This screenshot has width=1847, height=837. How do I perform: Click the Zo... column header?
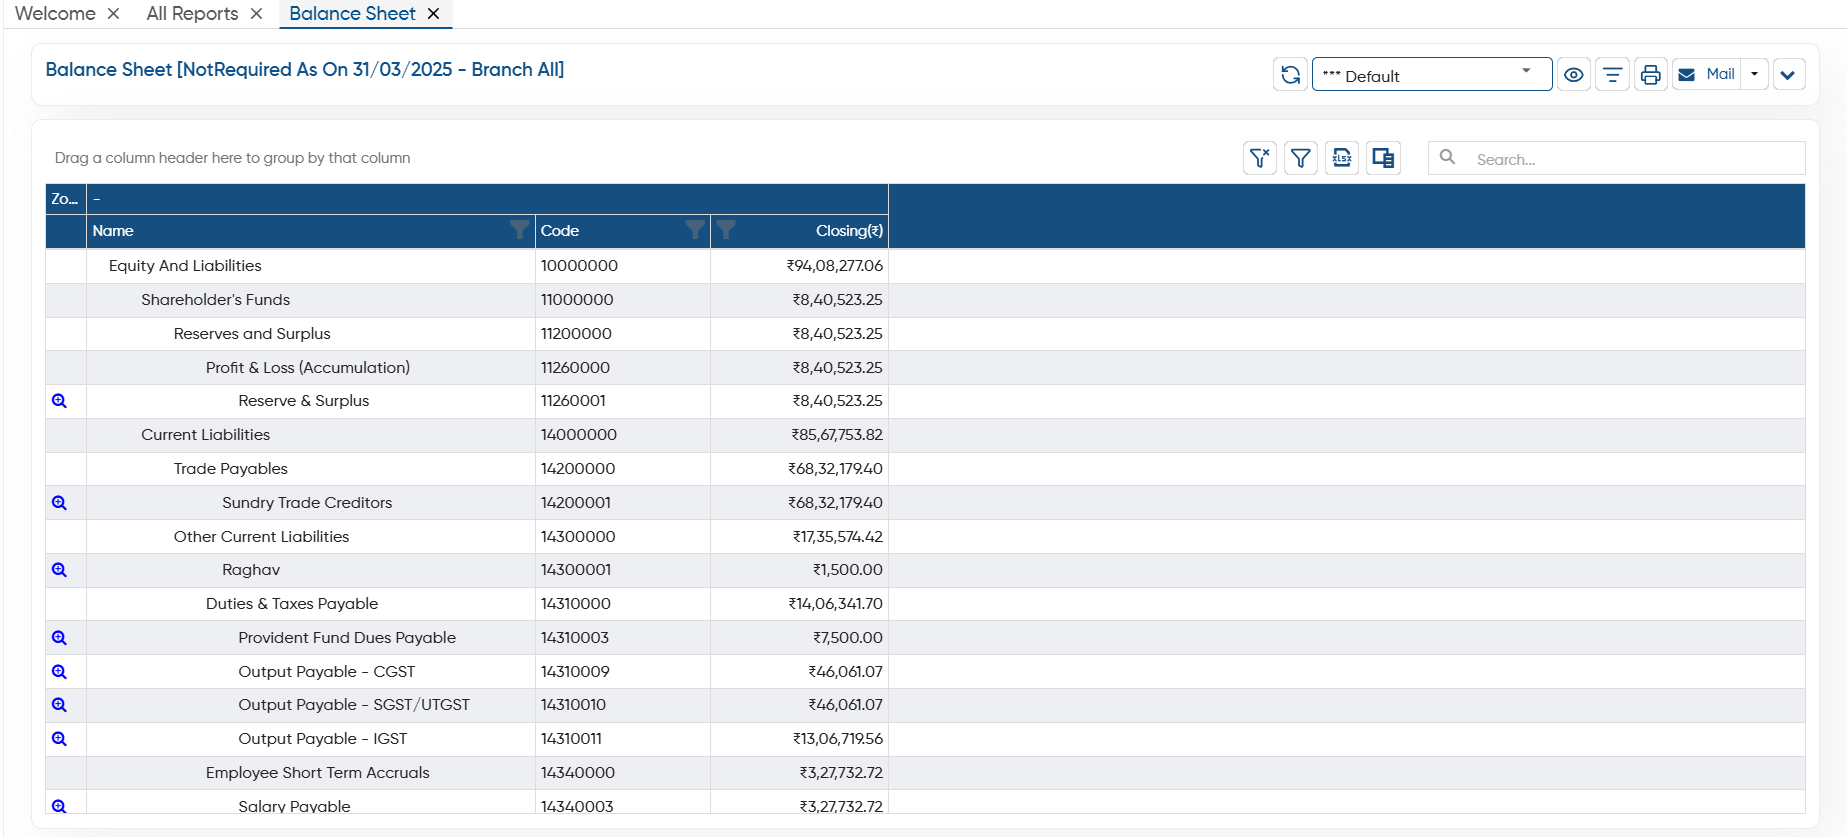[65, 199]
